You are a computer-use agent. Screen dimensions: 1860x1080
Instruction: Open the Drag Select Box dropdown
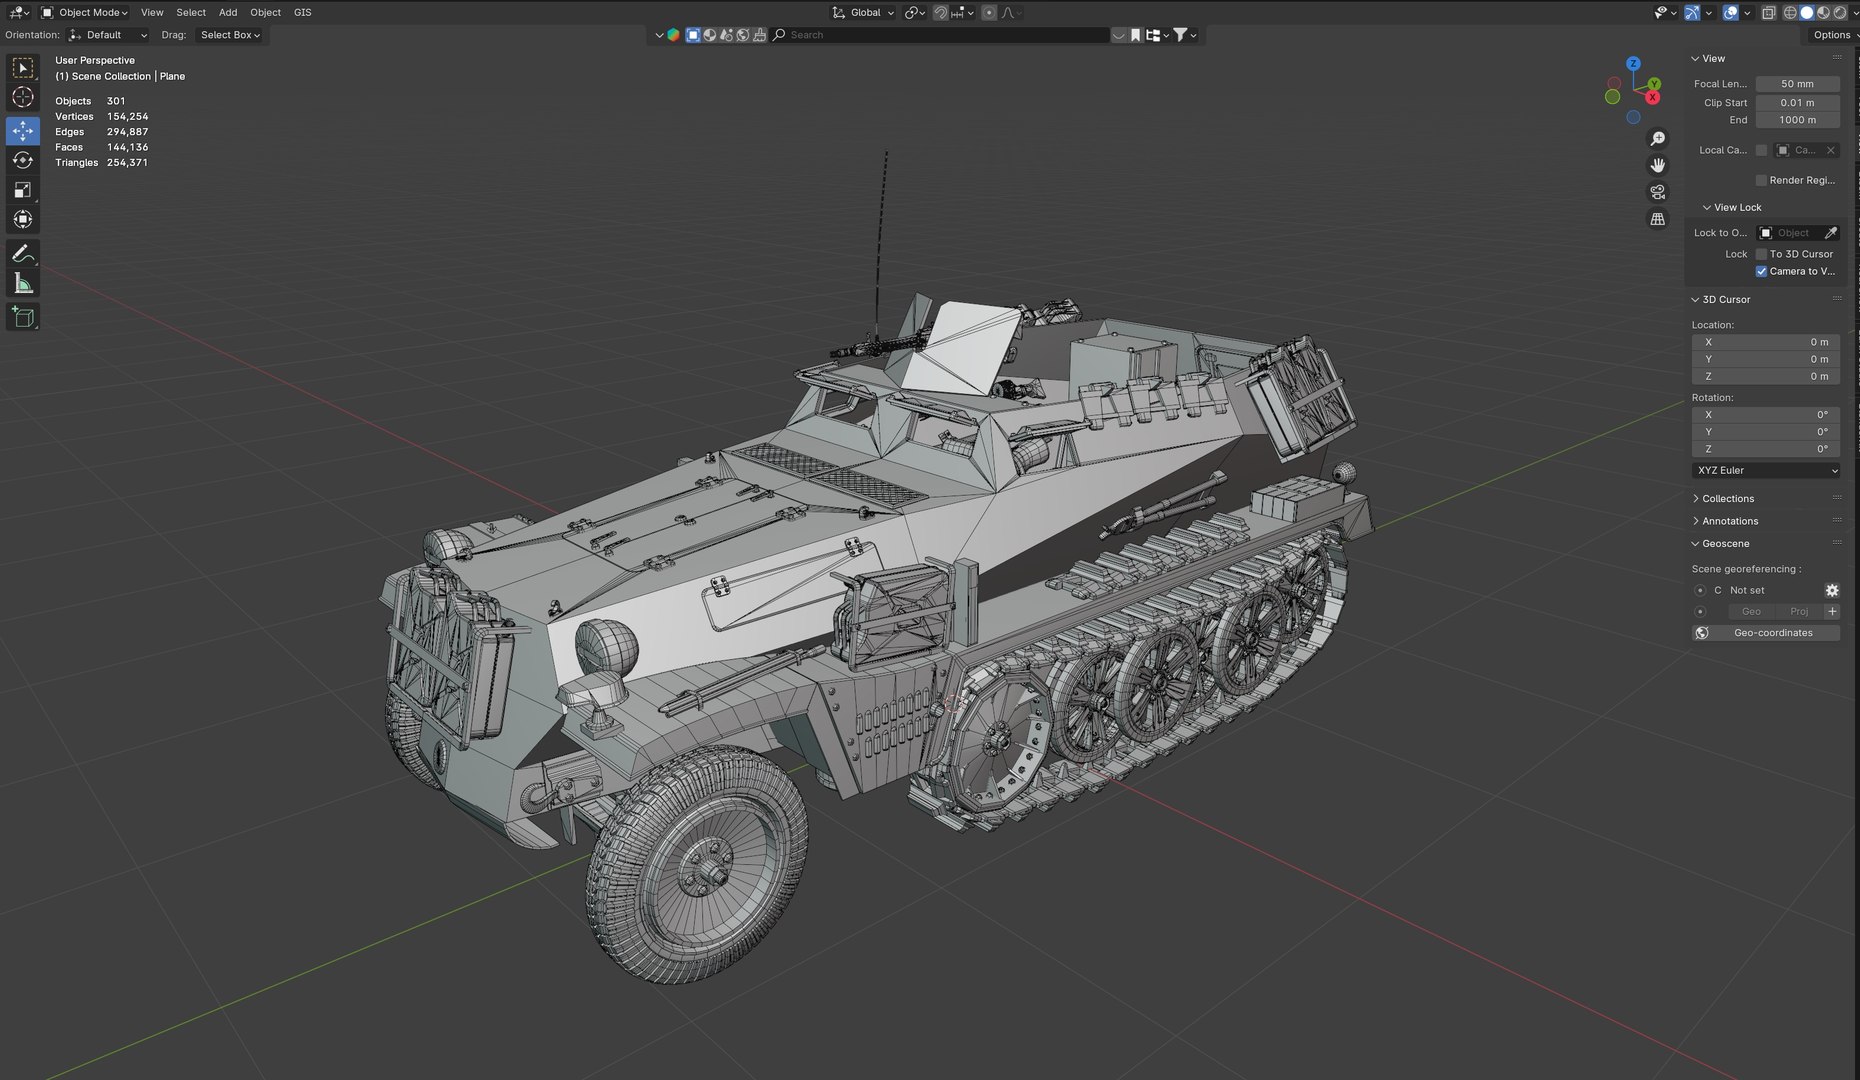230,35
